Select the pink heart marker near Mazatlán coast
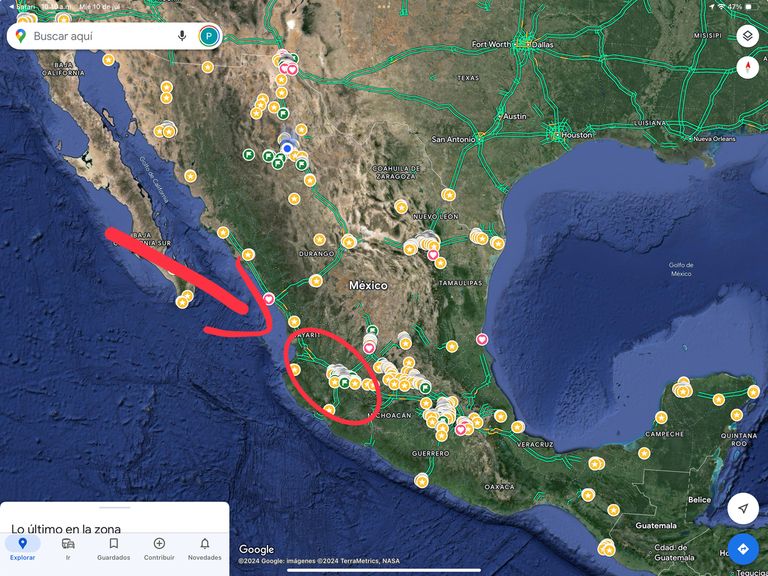This screenshot has height=576, width=768. 269,298
